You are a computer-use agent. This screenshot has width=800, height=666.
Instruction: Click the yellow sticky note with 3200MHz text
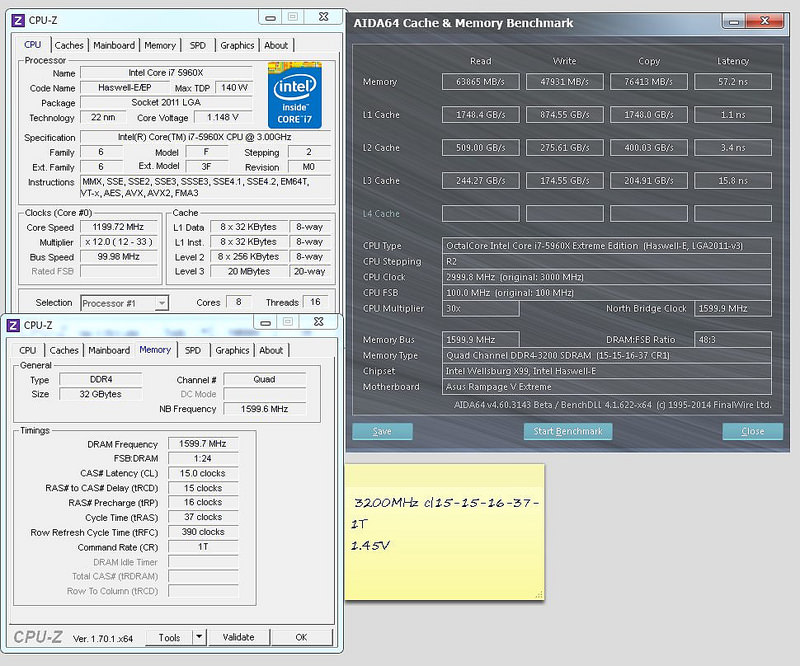pos(445,532)
